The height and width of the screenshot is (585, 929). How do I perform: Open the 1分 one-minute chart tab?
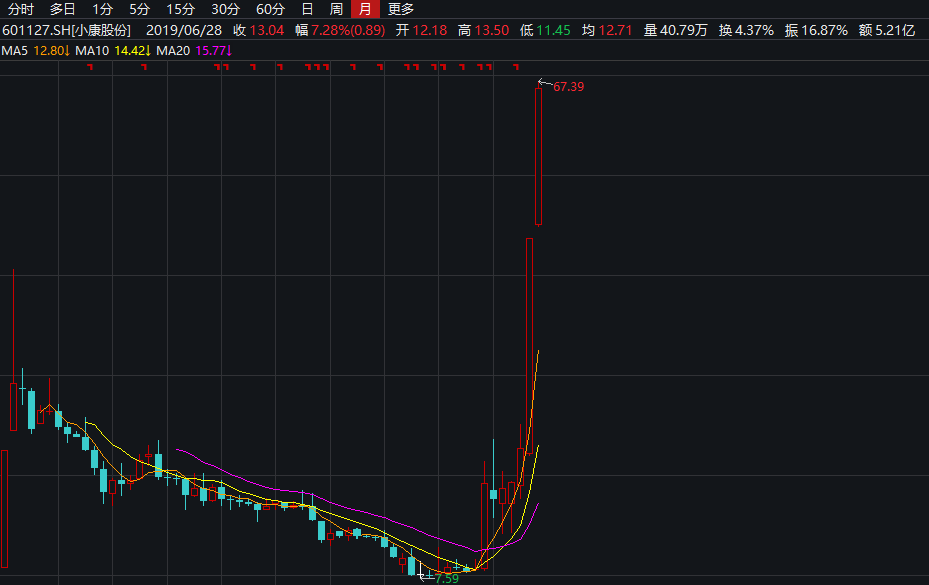tap(102, 9)
